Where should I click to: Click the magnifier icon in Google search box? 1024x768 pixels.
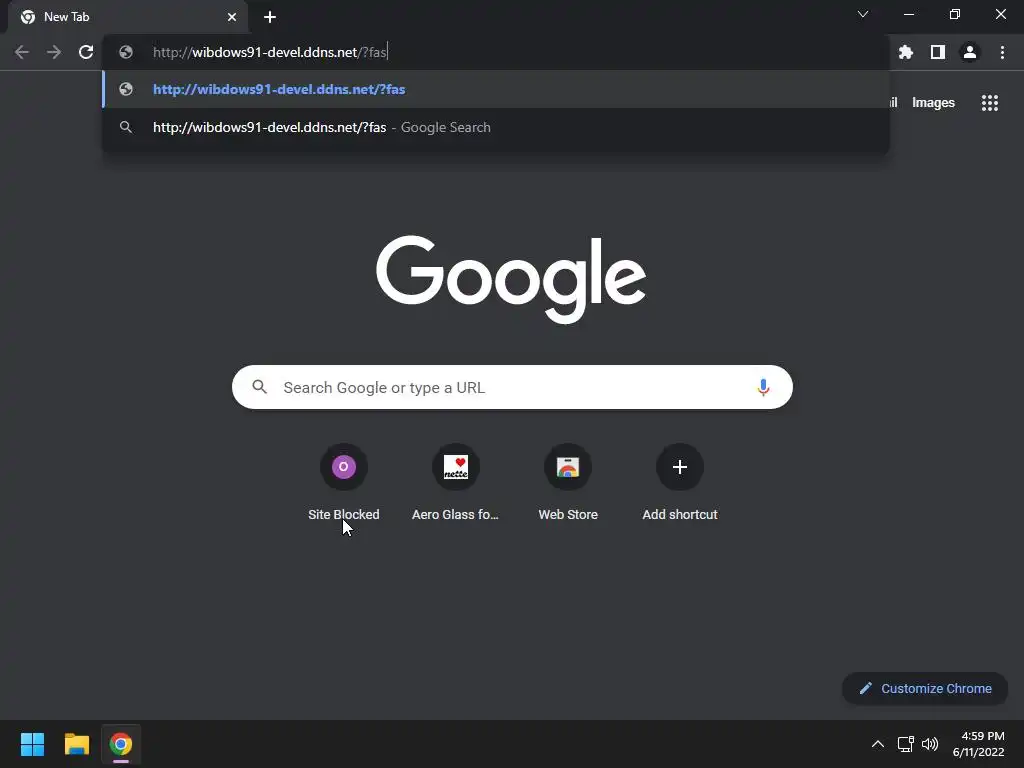[x=260, y=387]
